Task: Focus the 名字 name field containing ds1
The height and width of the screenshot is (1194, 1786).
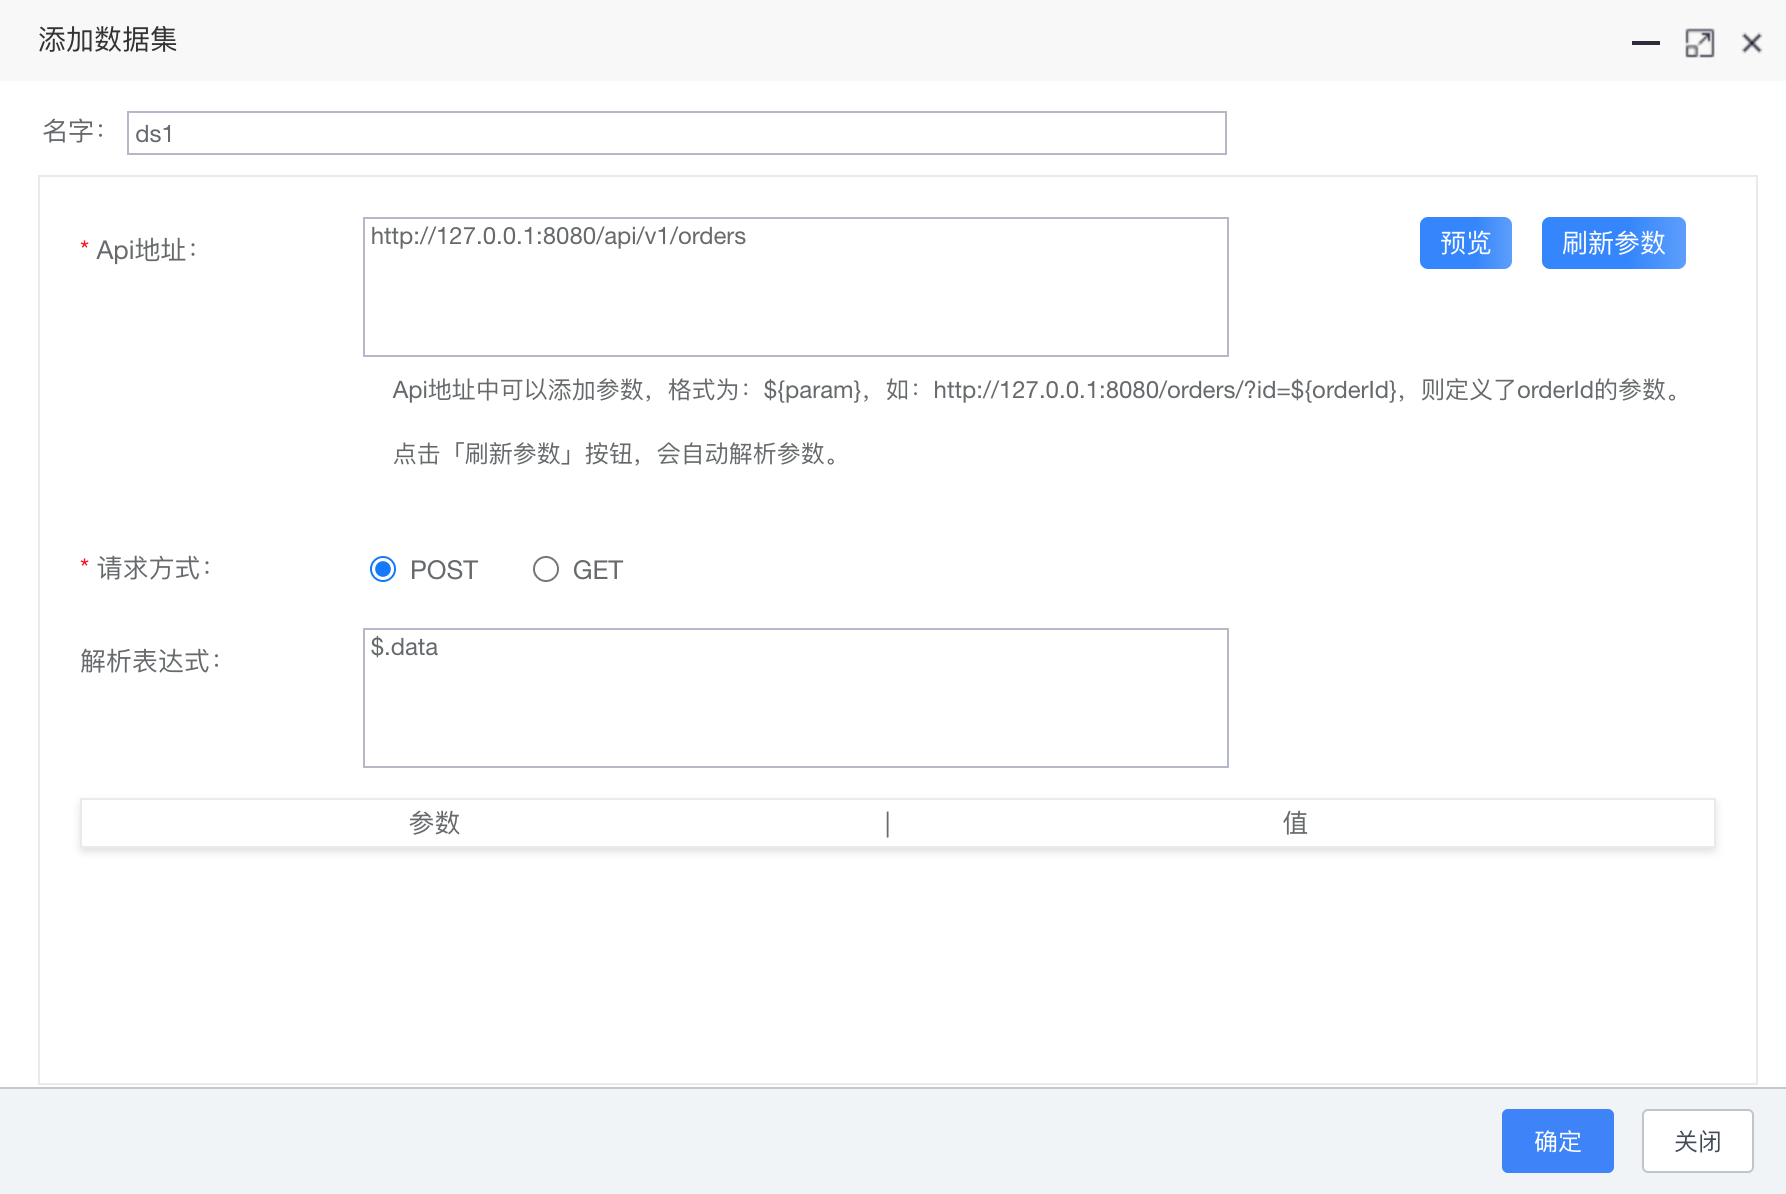Action: 676,133
